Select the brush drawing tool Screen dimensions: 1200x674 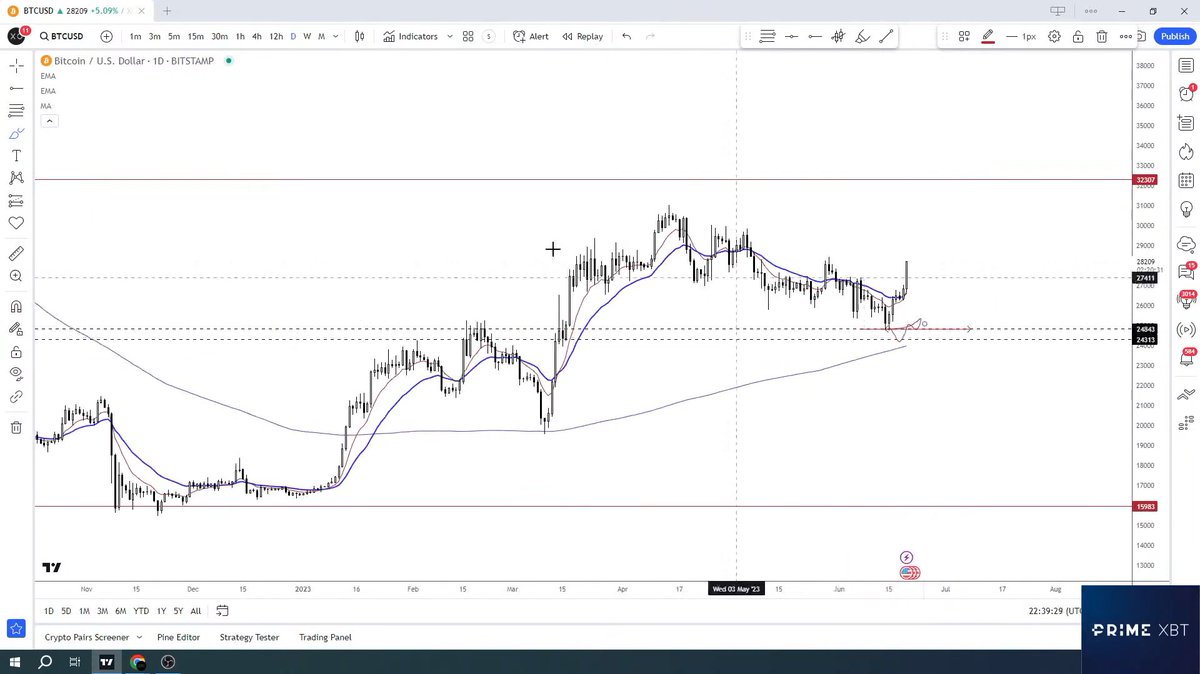tap(16, 133)
